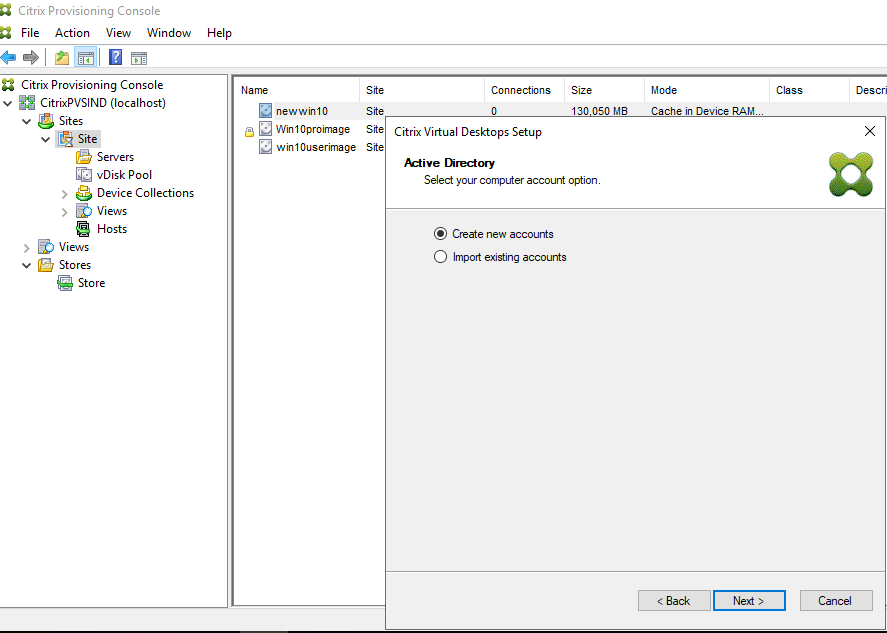This screenshot has width=887, height=633.
Task: Collapse the Sites tree node
Action: pyautogui.click(x=27, y=122)
